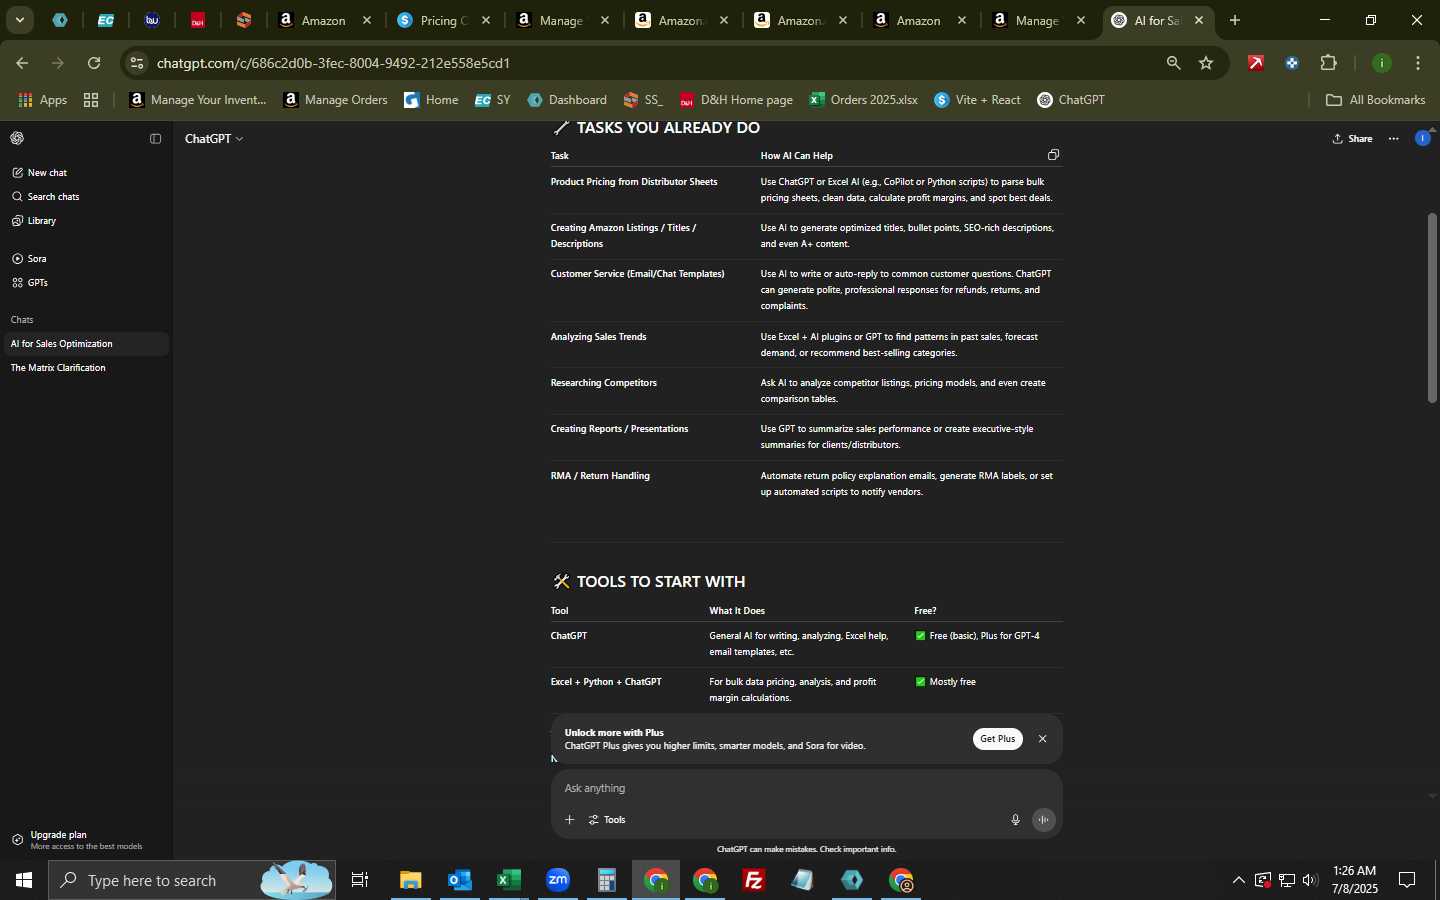Open The Matrix Clarification chat
Screen dimensions: 1440x900
tap(84, 368)
